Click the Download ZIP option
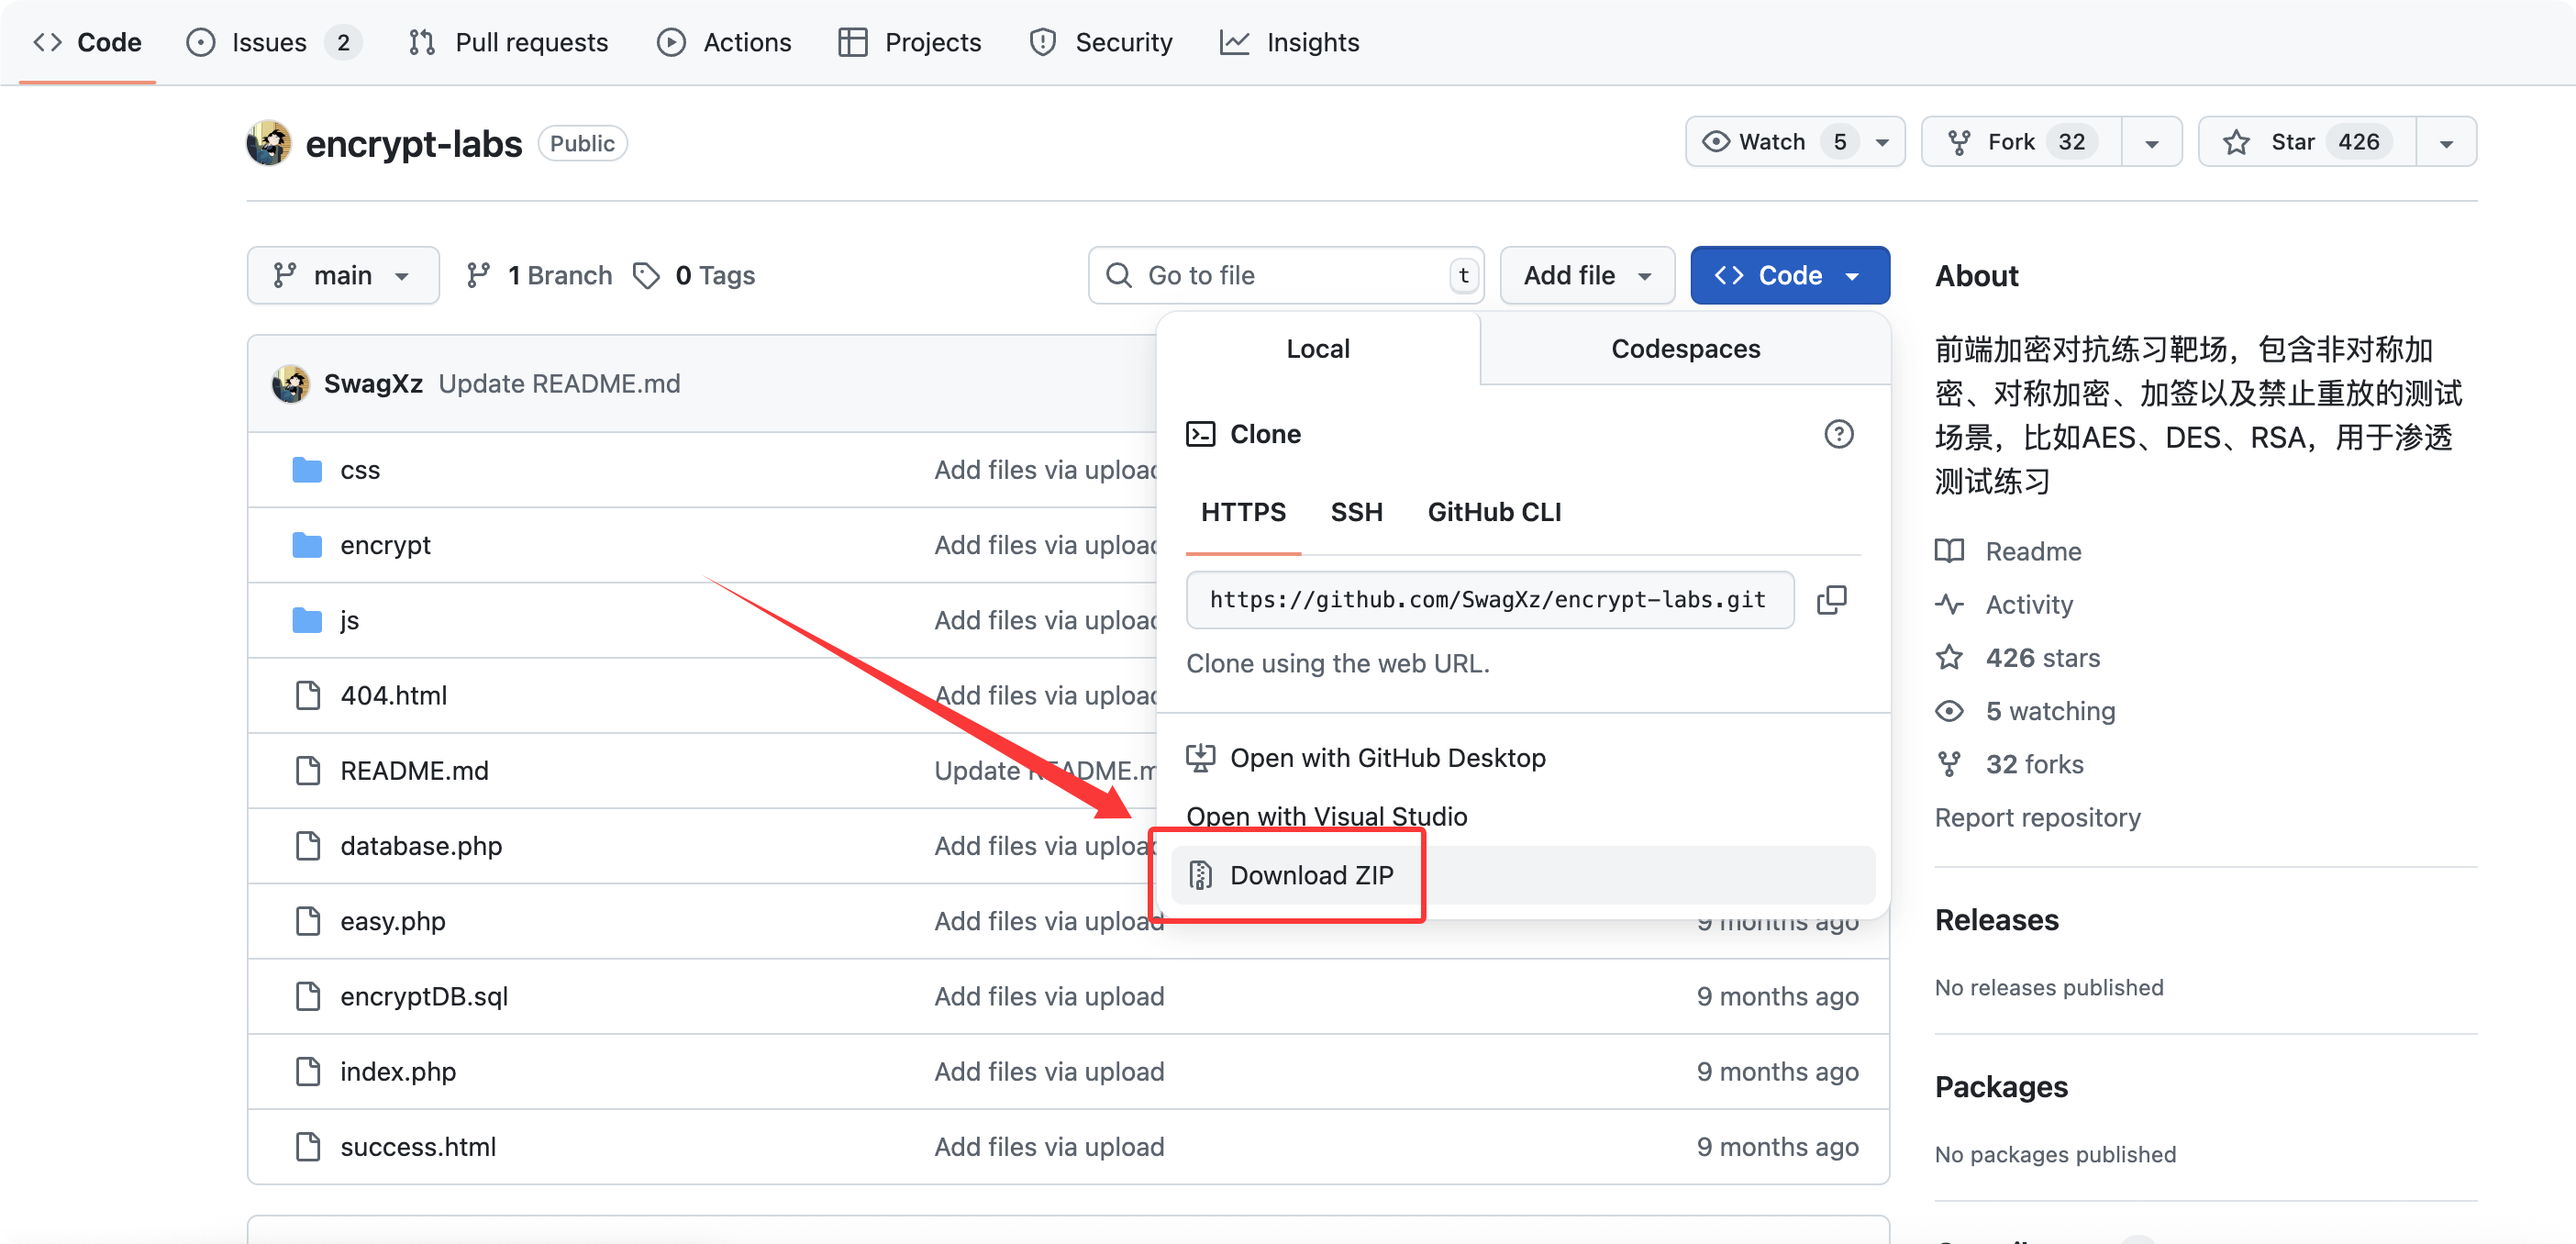 [1311, 875]
